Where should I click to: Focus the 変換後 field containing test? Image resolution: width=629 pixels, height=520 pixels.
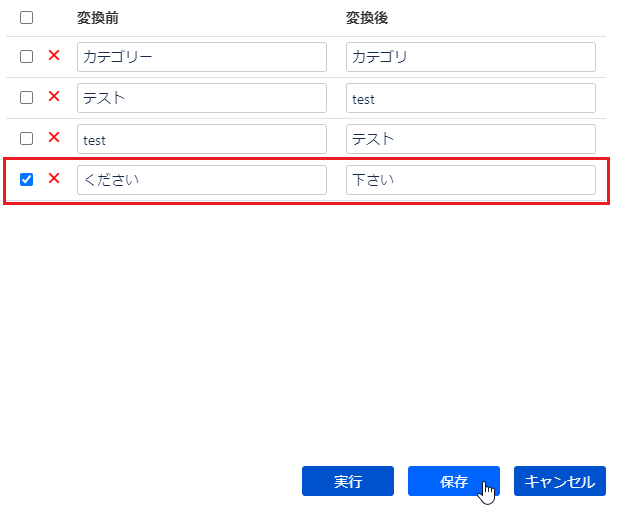point(470,98)
